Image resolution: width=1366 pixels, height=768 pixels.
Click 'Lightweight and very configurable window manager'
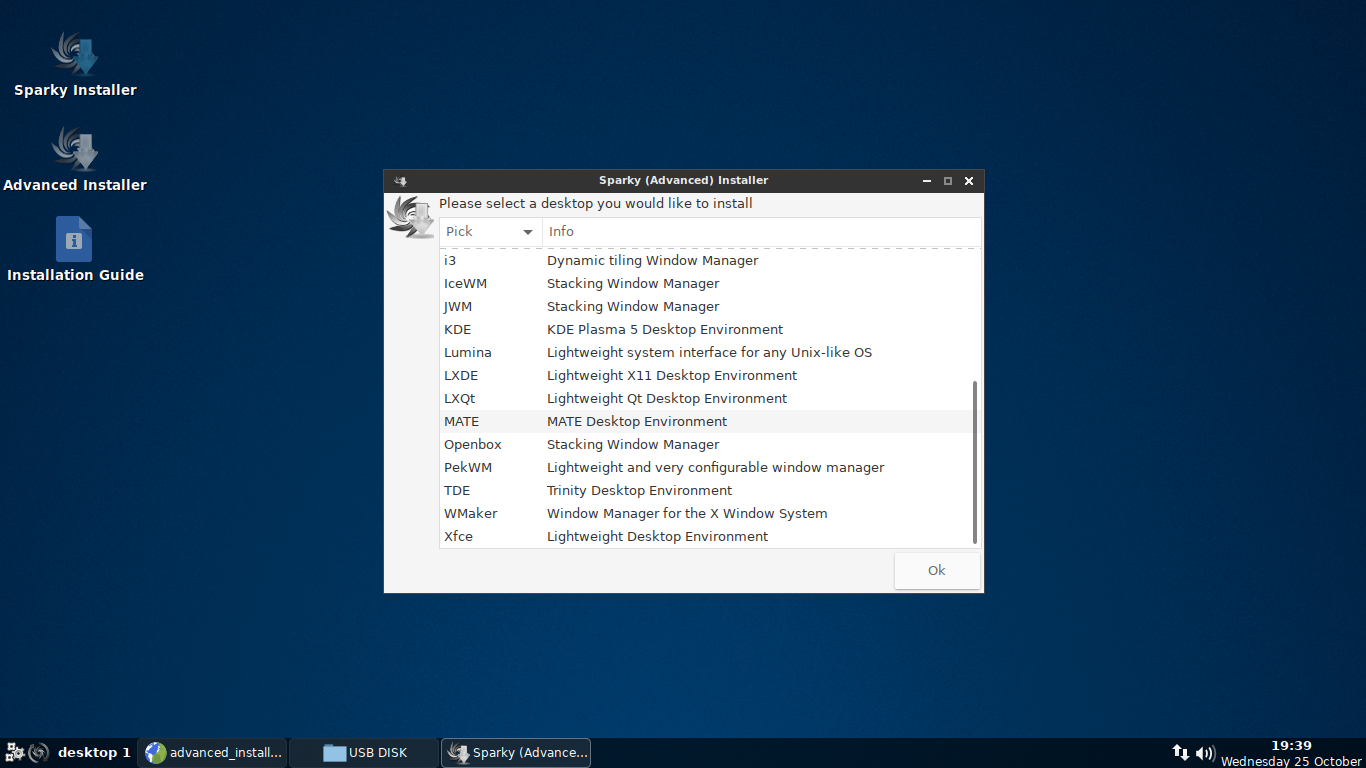point(715,467)
